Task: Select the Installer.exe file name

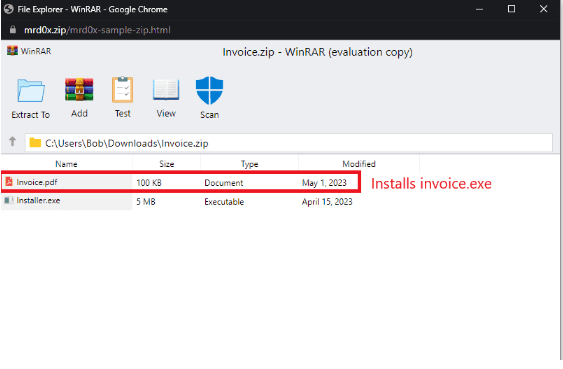Action: (38, 200)
